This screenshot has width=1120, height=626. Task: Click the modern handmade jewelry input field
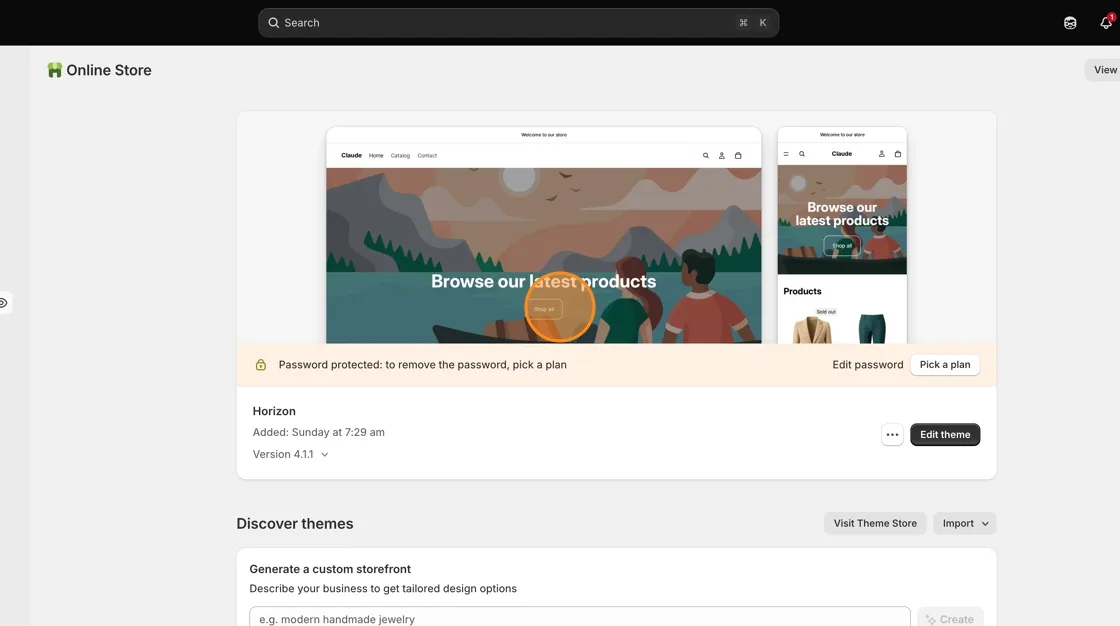coord(579,617)
